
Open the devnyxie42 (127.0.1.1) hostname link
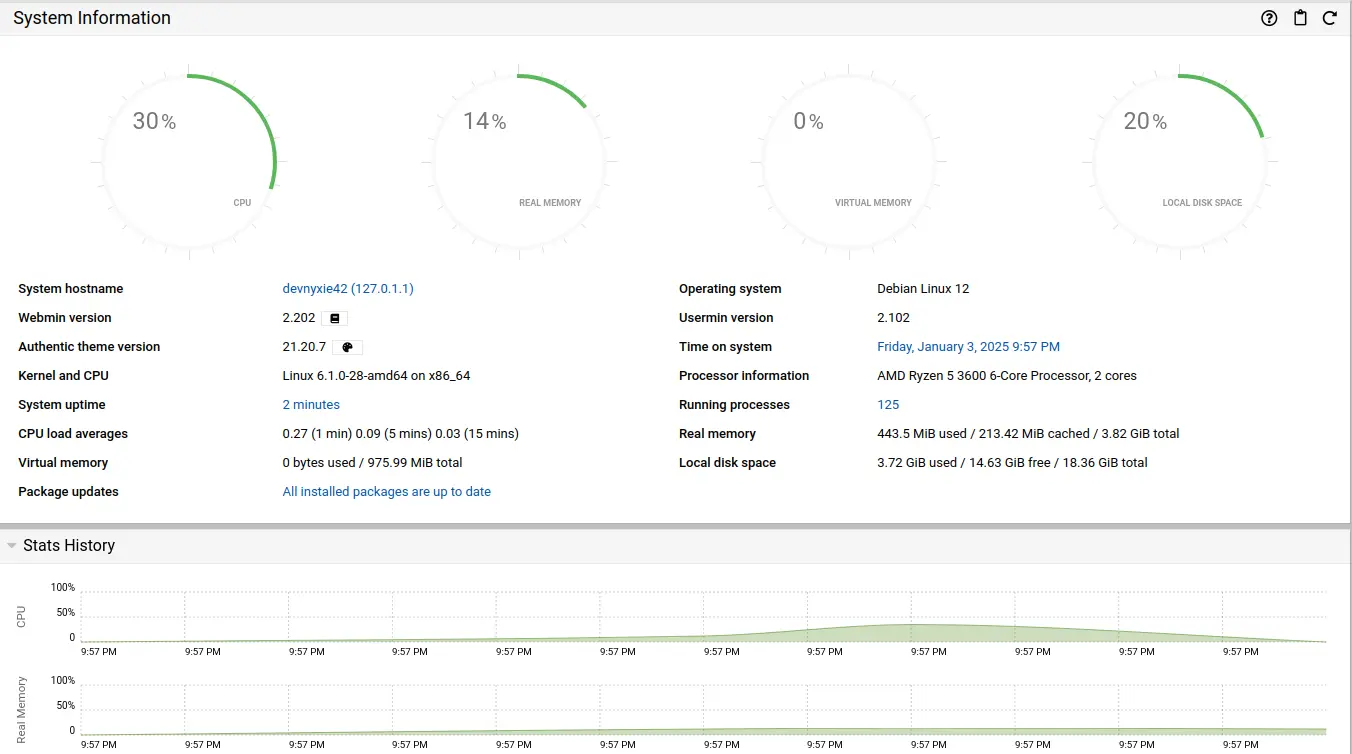point(348,289)
